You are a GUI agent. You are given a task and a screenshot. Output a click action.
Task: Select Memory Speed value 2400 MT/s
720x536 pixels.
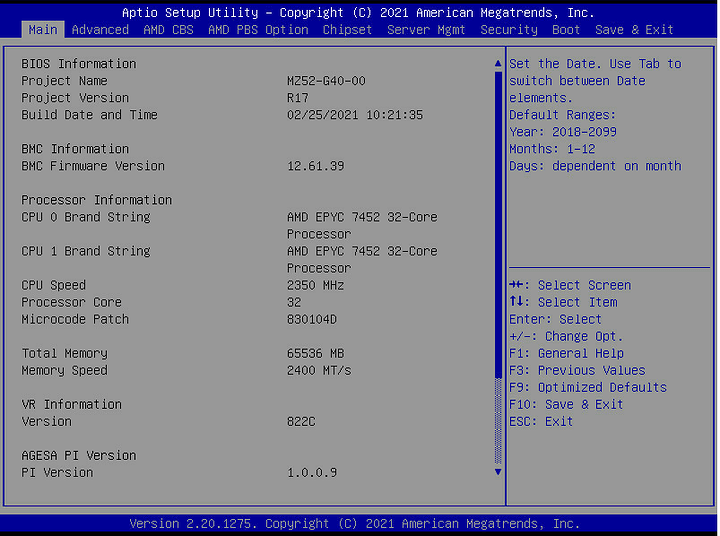(319, 370)
